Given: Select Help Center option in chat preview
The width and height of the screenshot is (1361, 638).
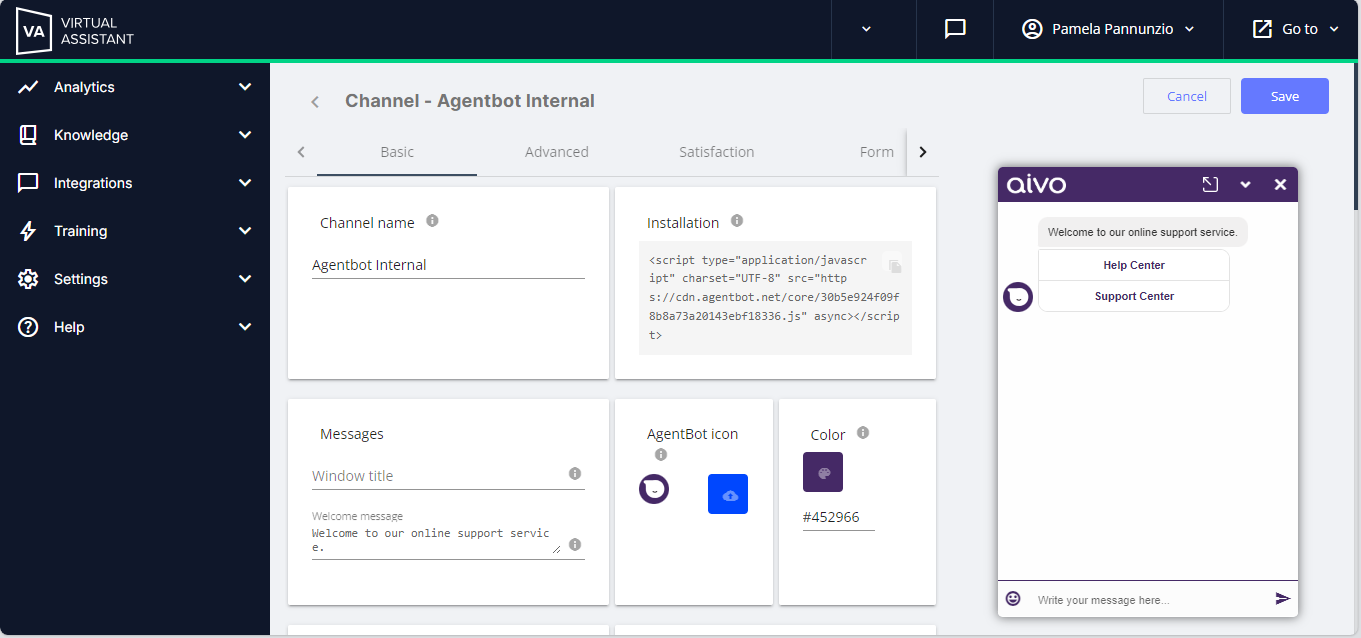Looking at the screenshot, I should tap(1133, 265).
